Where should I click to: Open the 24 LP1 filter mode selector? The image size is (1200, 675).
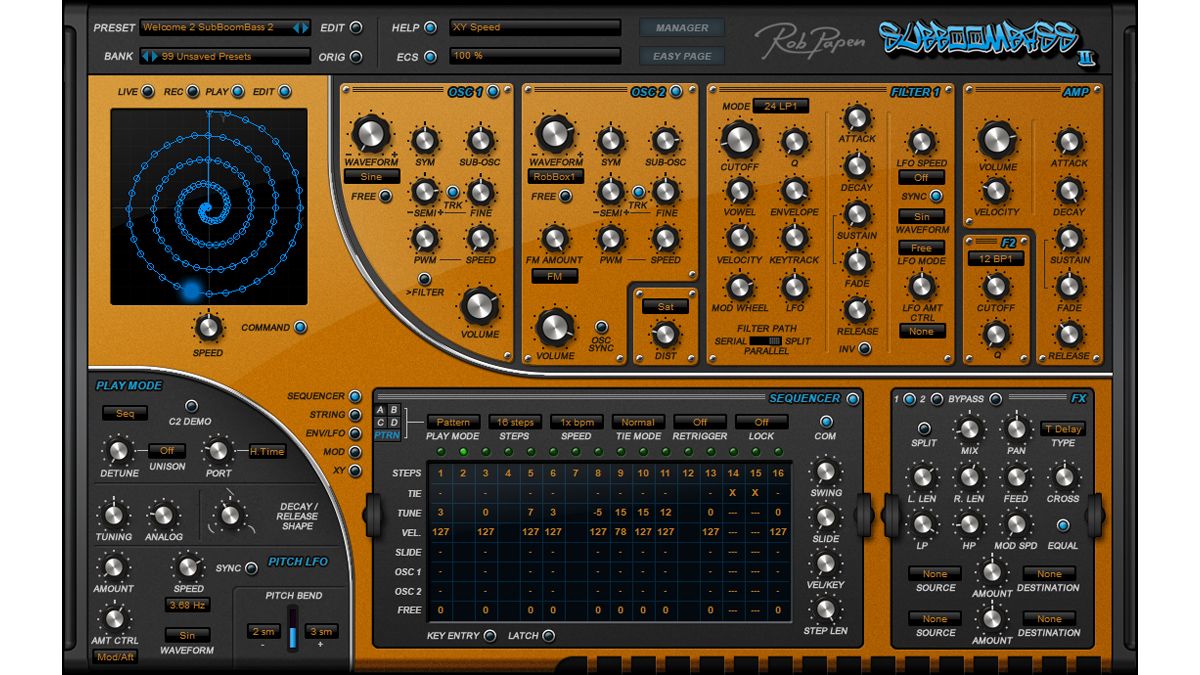coord(781,104)
